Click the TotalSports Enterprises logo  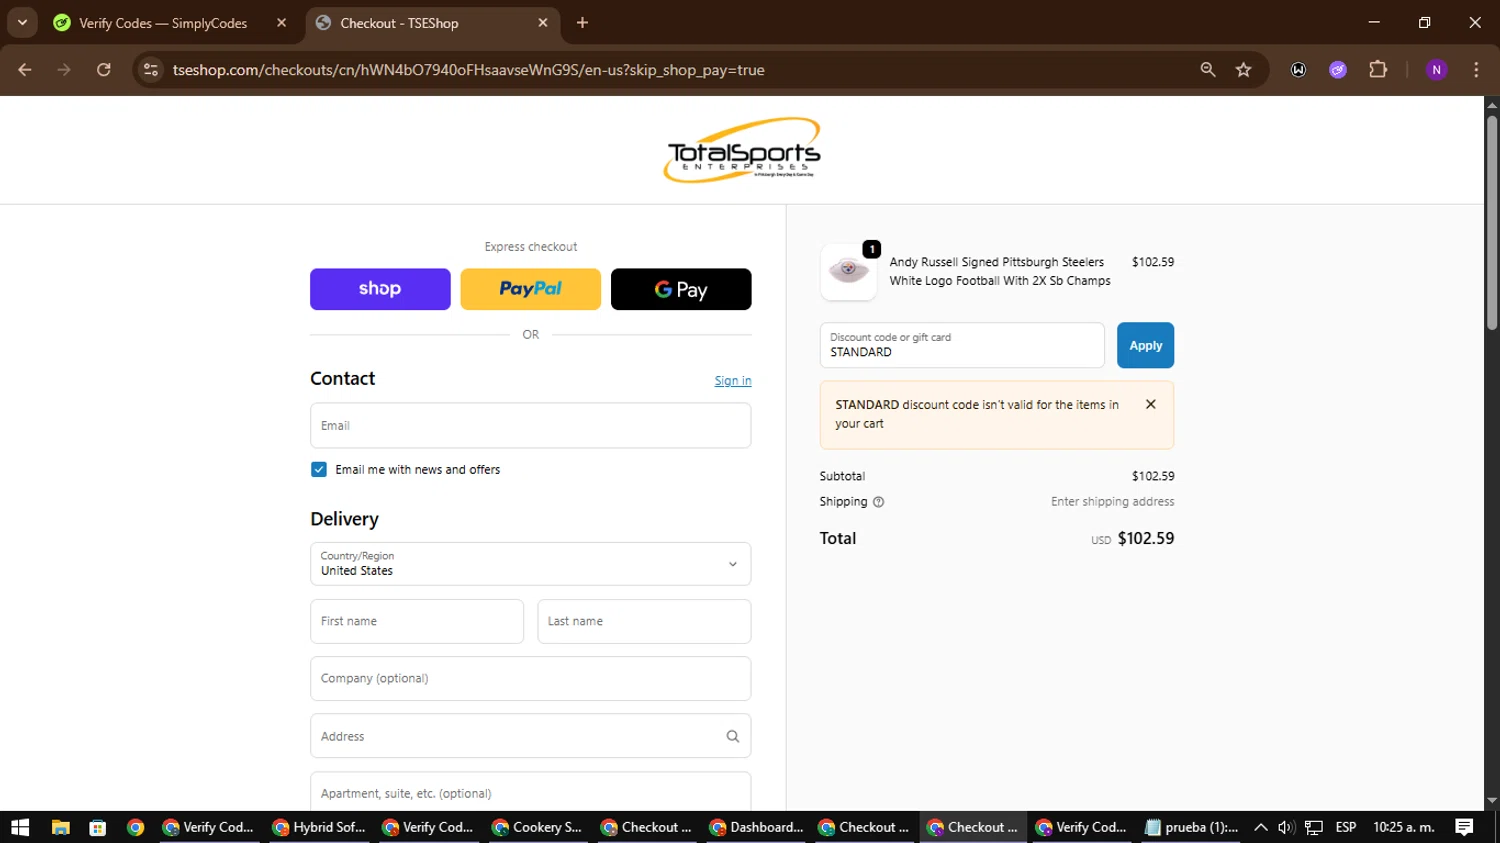click(742, 150)
